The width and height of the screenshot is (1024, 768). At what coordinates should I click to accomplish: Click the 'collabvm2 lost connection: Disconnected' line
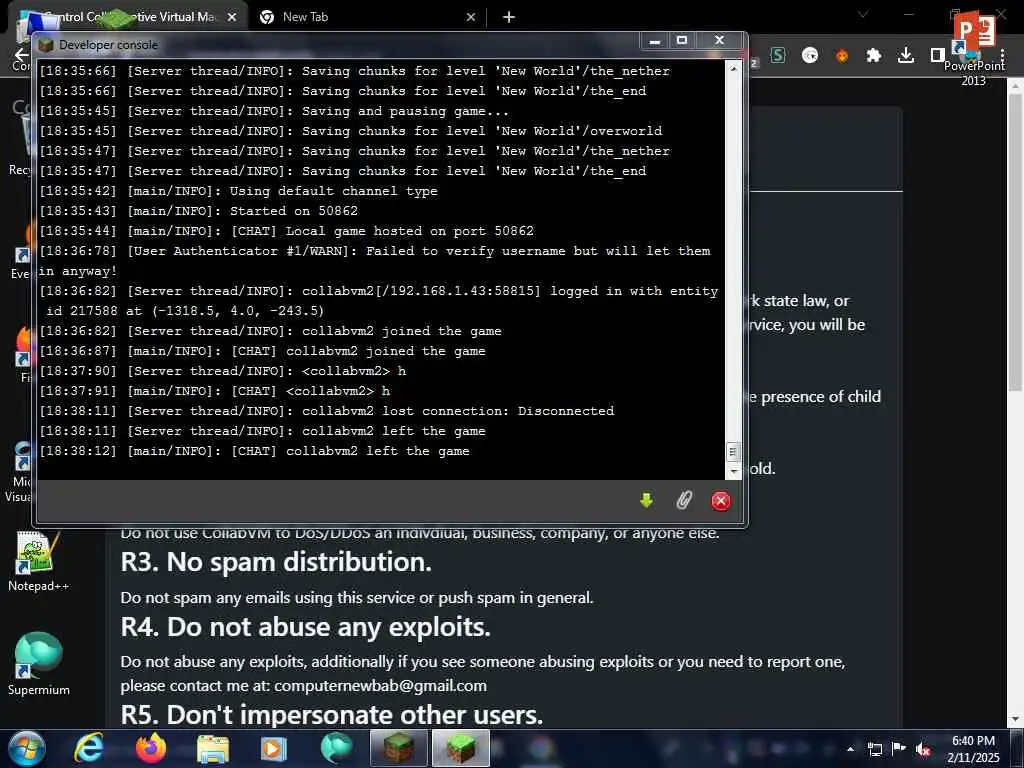click(x=327, y=411)
